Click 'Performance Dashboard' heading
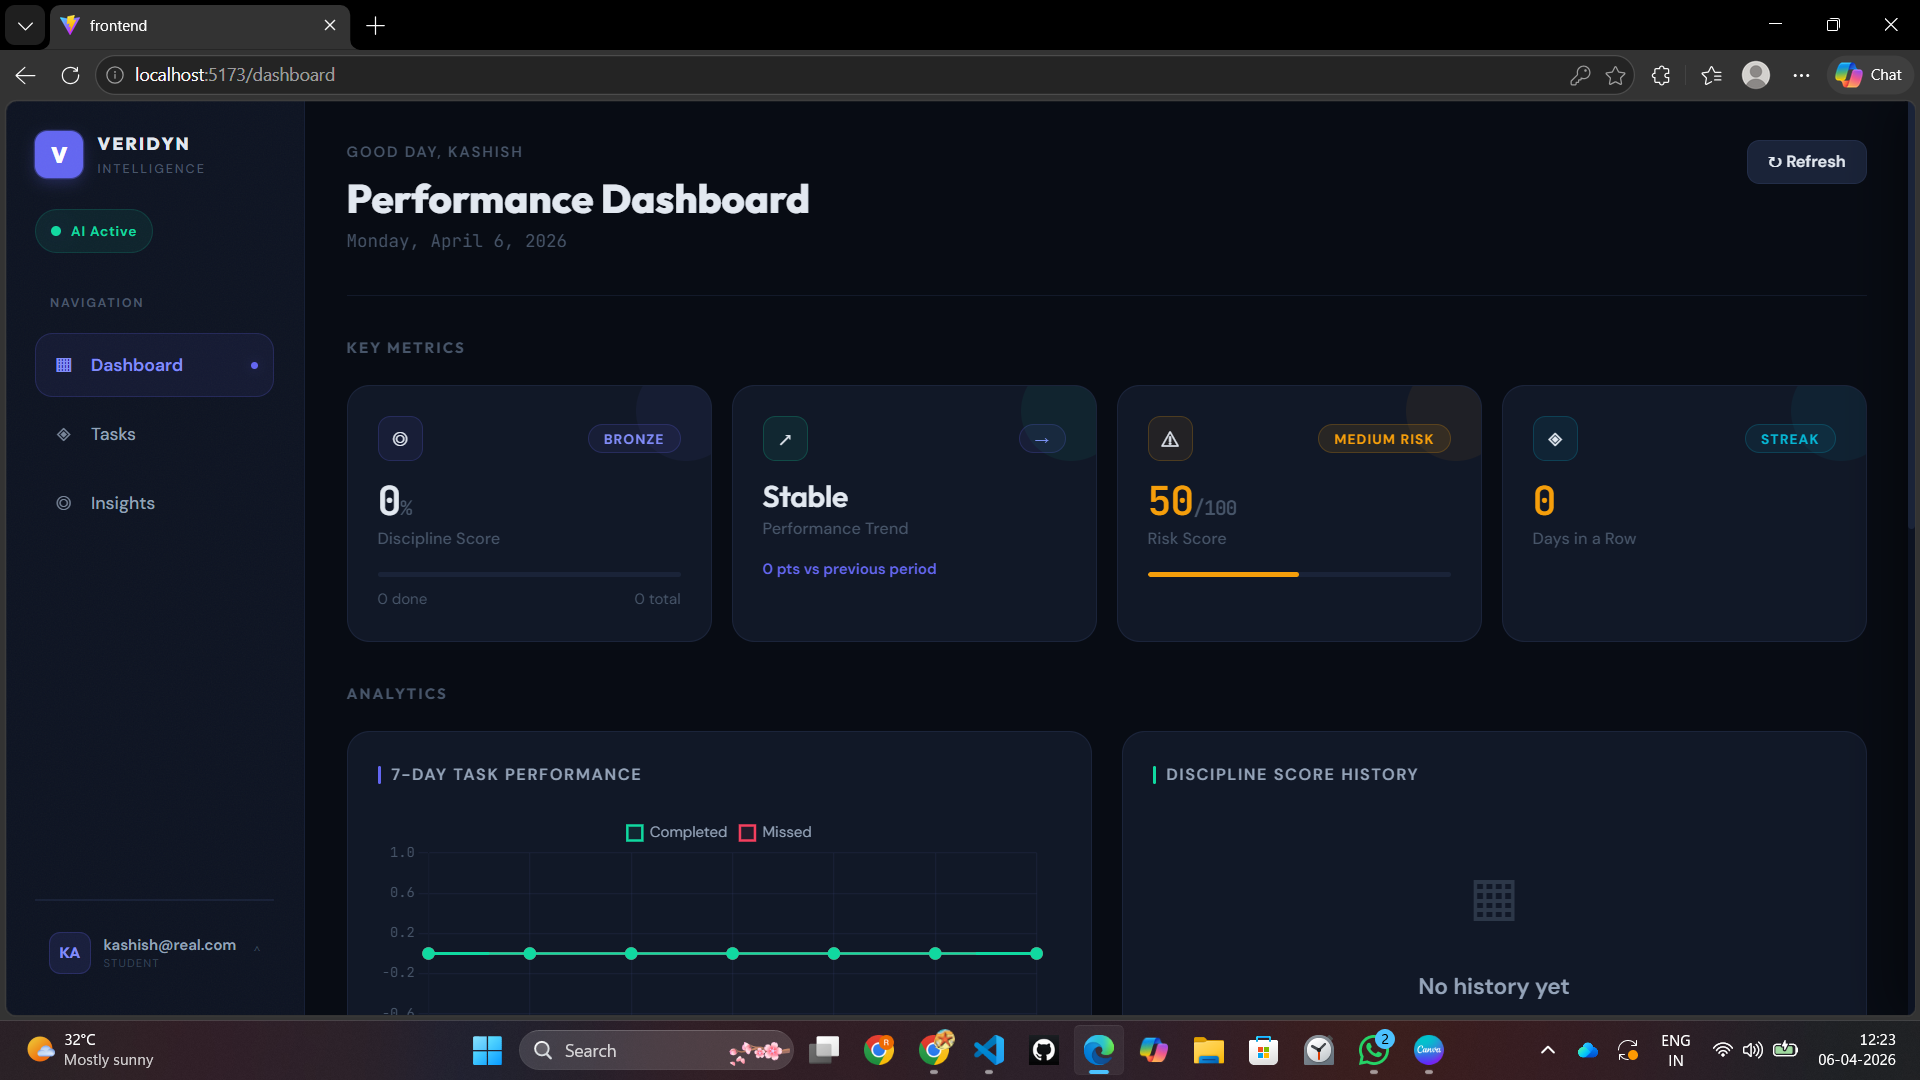The width and height of the screenshot is (1920, 1080). [578, 200]
